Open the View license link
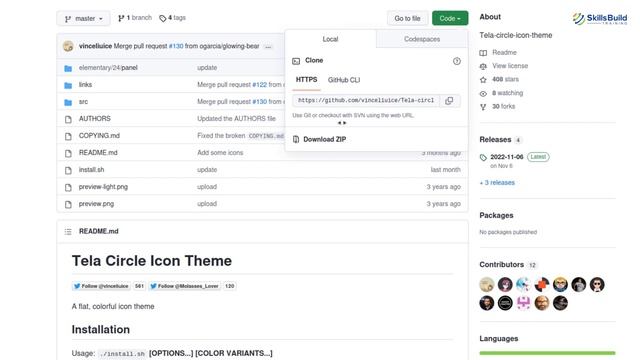The image size is (640, 360). click(510, 66)
